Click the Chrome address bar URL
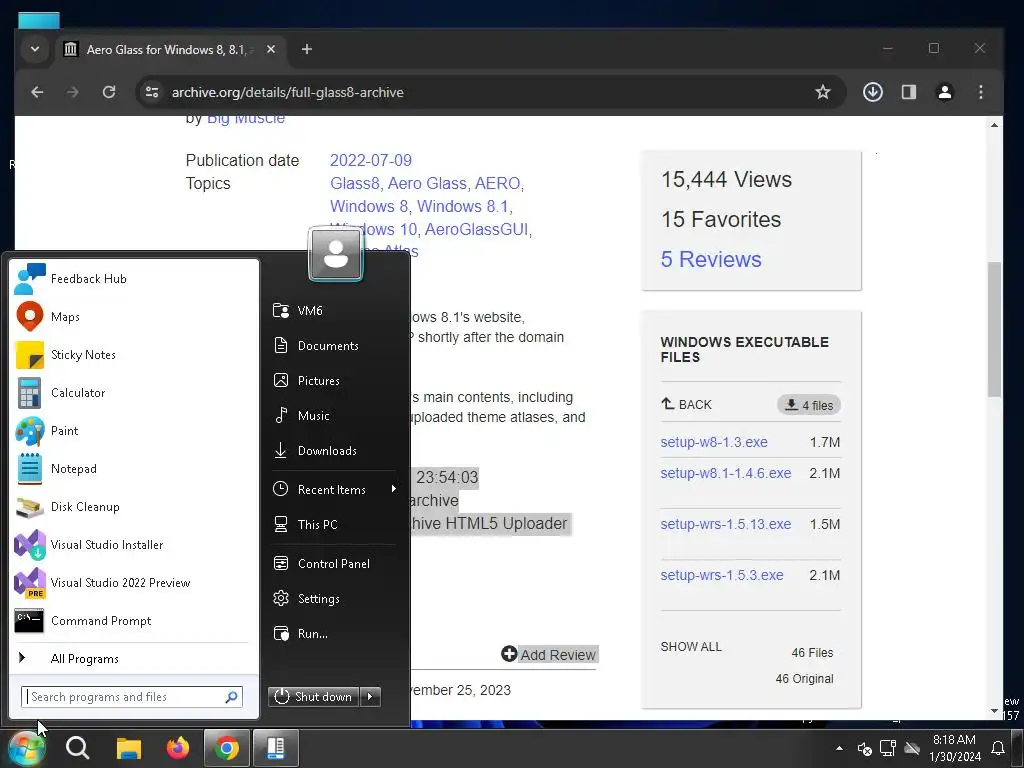This screenshot has height=768, width=1024. pos(287,92)
